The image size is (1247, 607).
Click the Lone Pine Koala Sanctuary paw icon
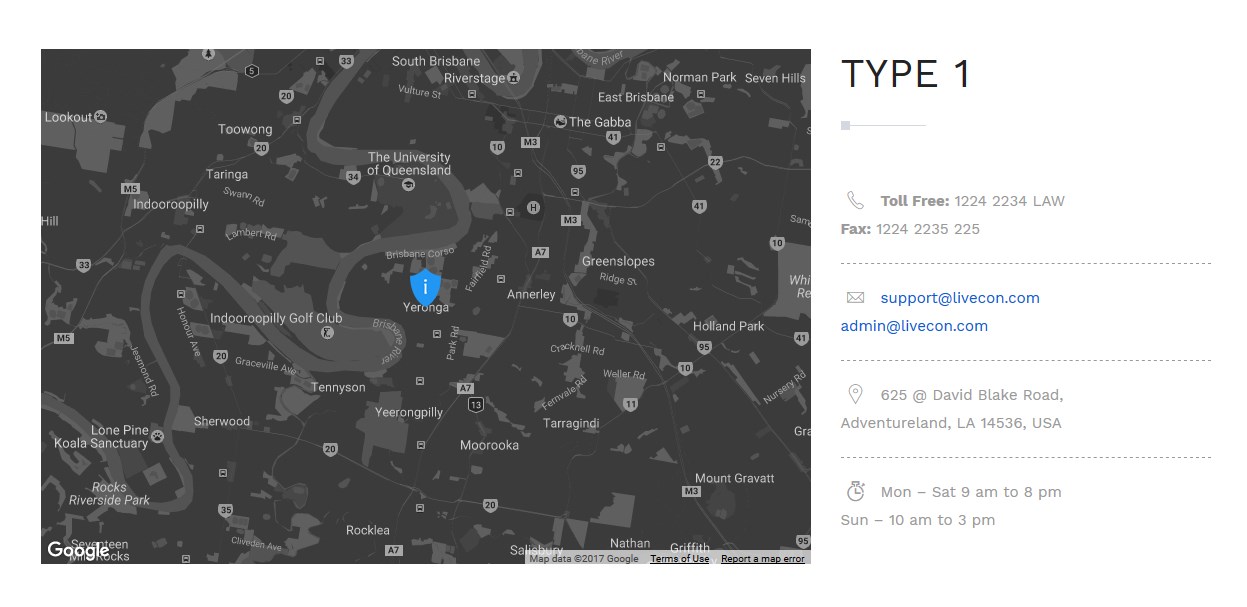pyautogui.click(x=158, y=436)
